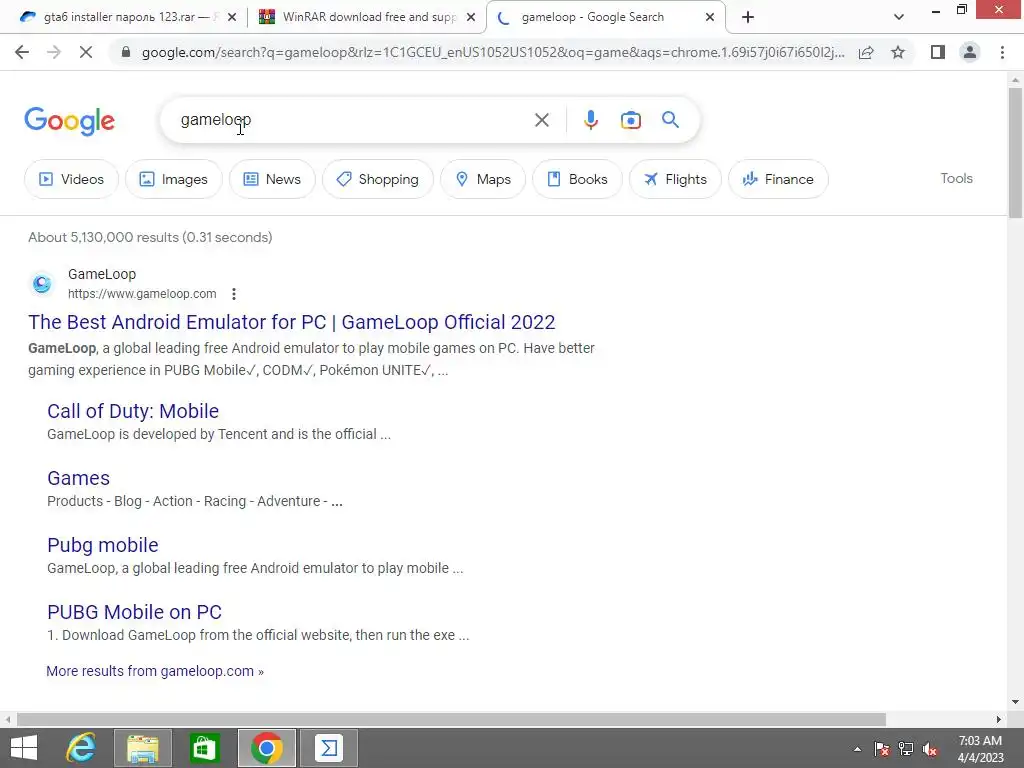Open the muted volume tray icon

pos(930,749)
